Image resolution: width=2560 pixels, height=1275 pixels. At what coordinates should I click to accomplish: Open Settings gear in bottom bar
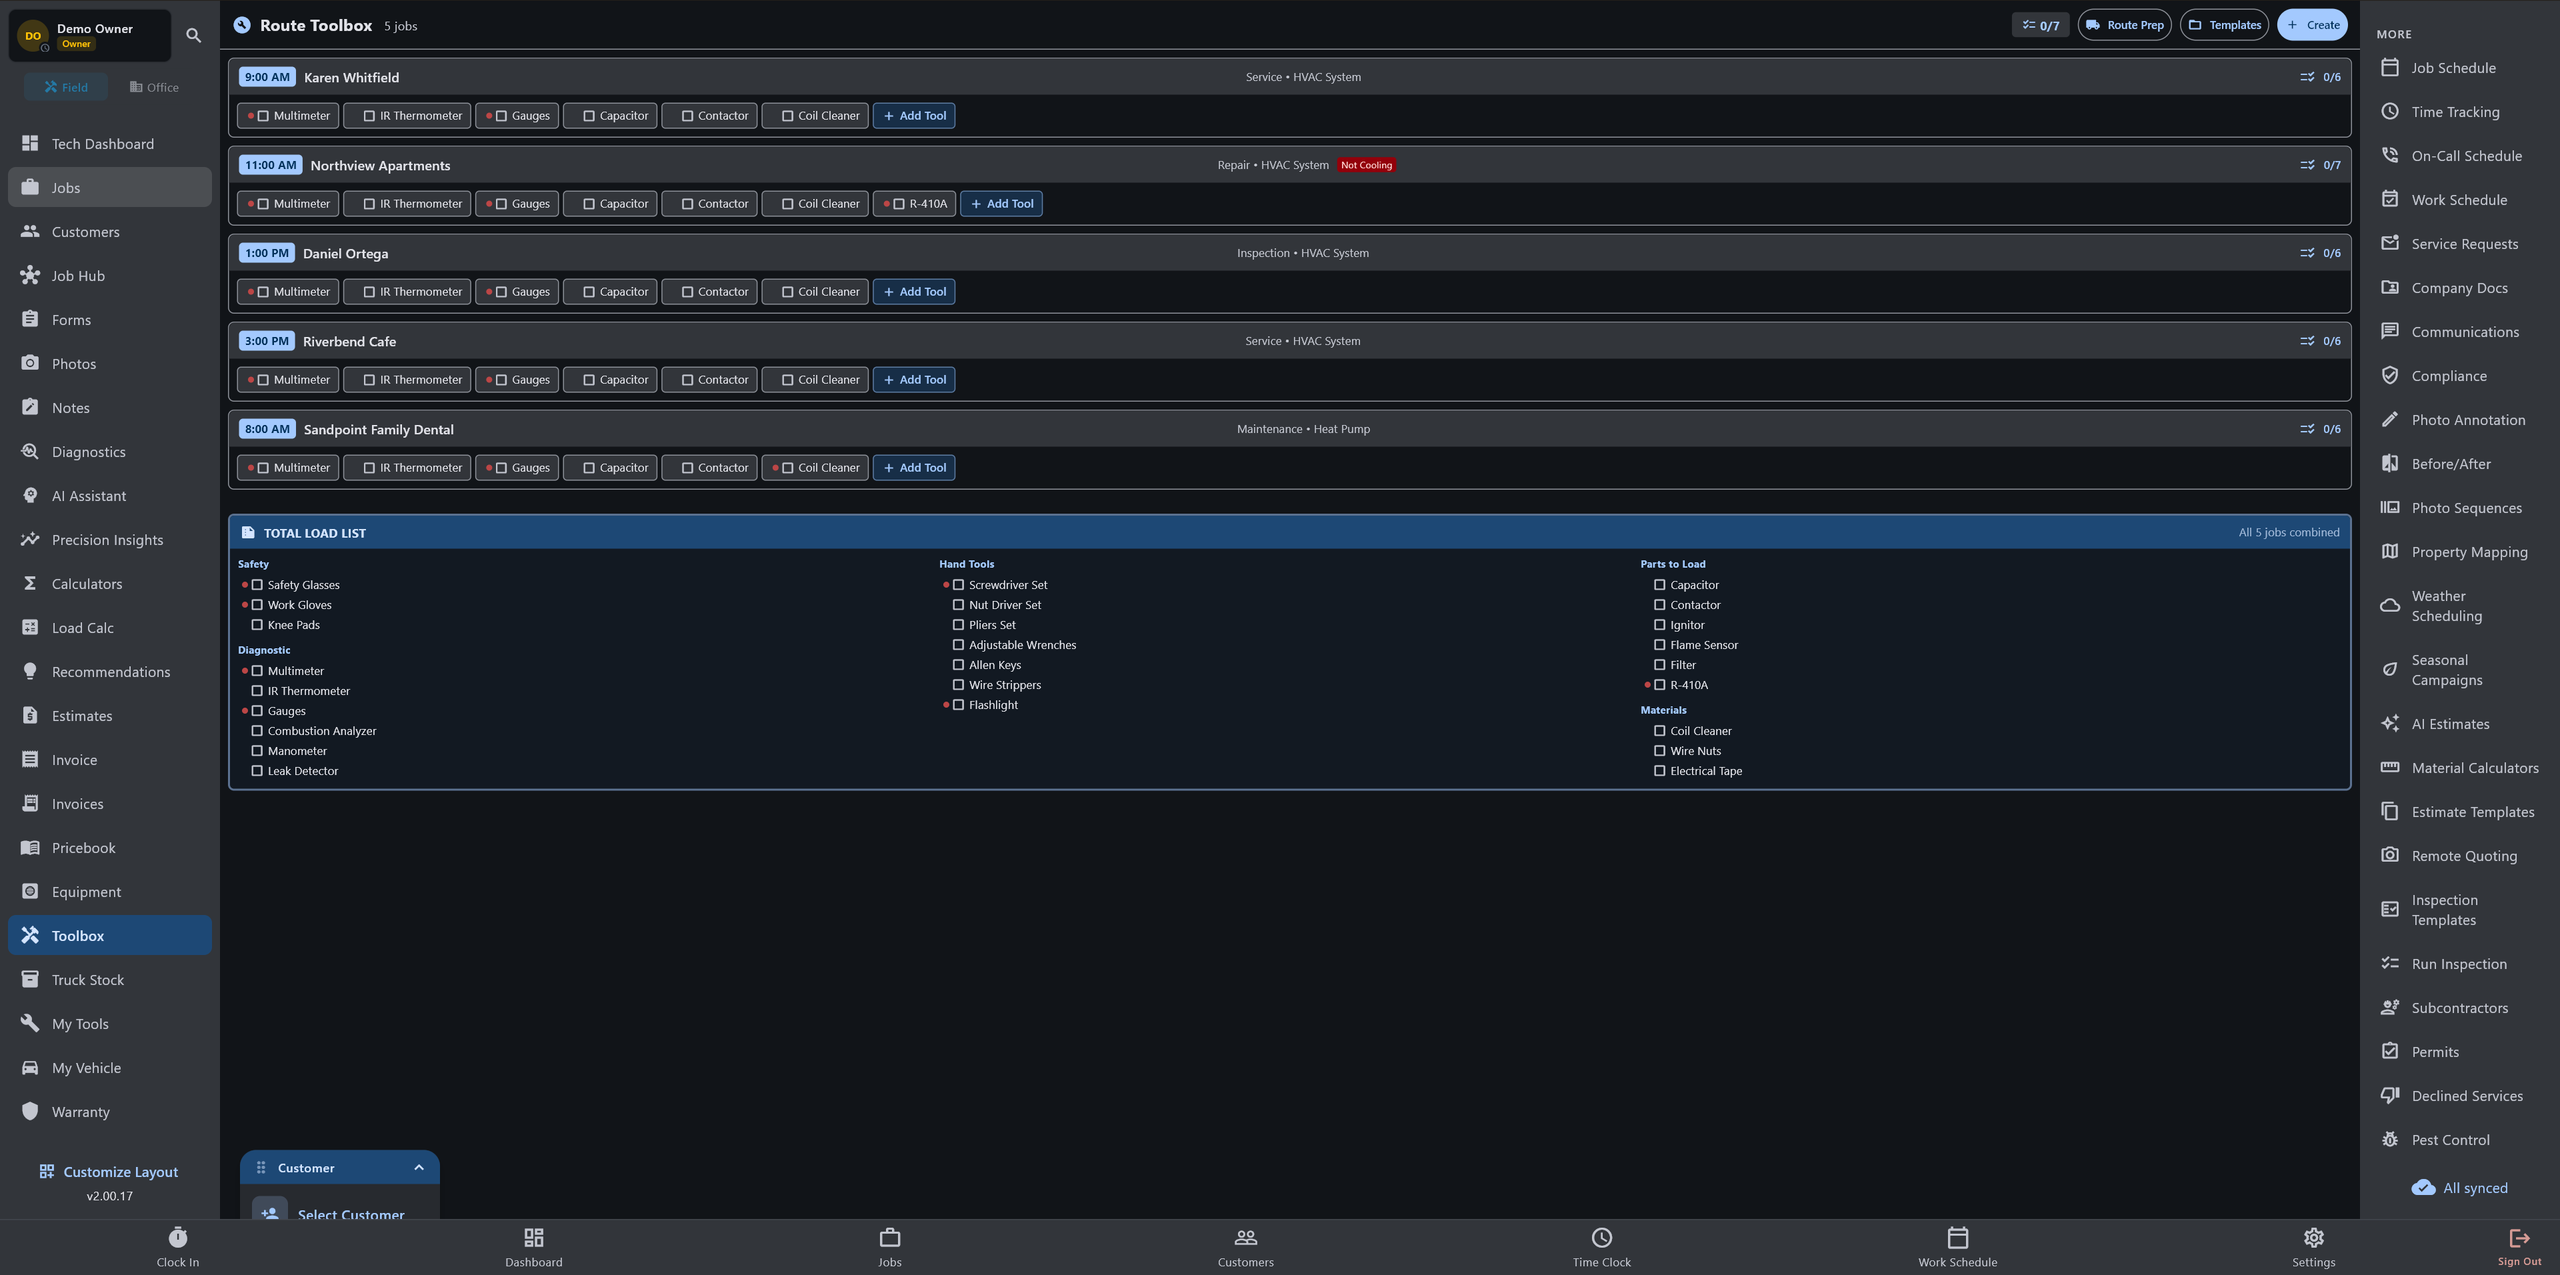tap(2313, 1247)
